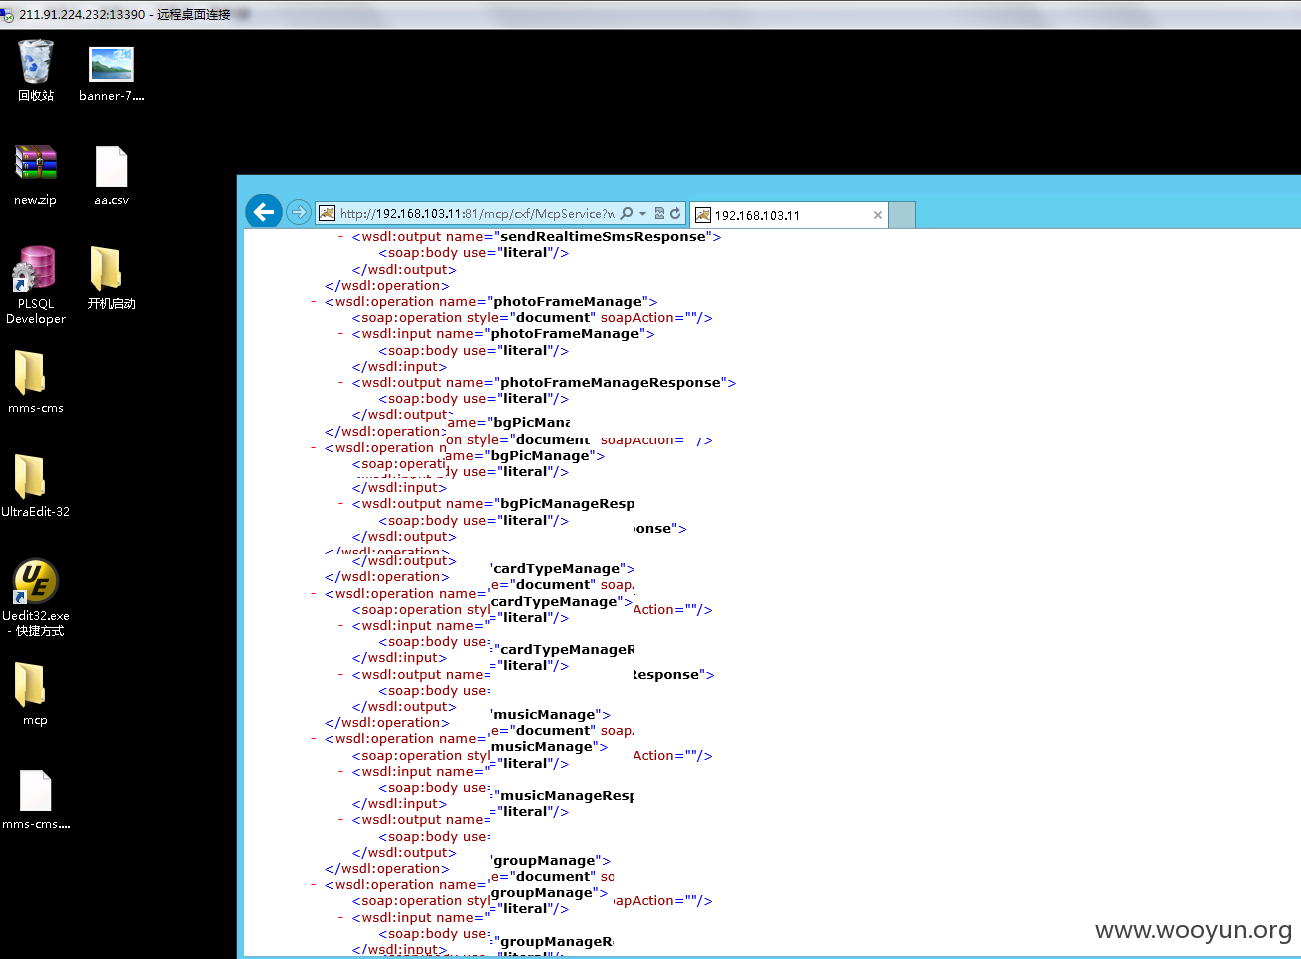The image size is (1301, 959).
Task: Click the browser Forward arrow button
Action: 298,212
